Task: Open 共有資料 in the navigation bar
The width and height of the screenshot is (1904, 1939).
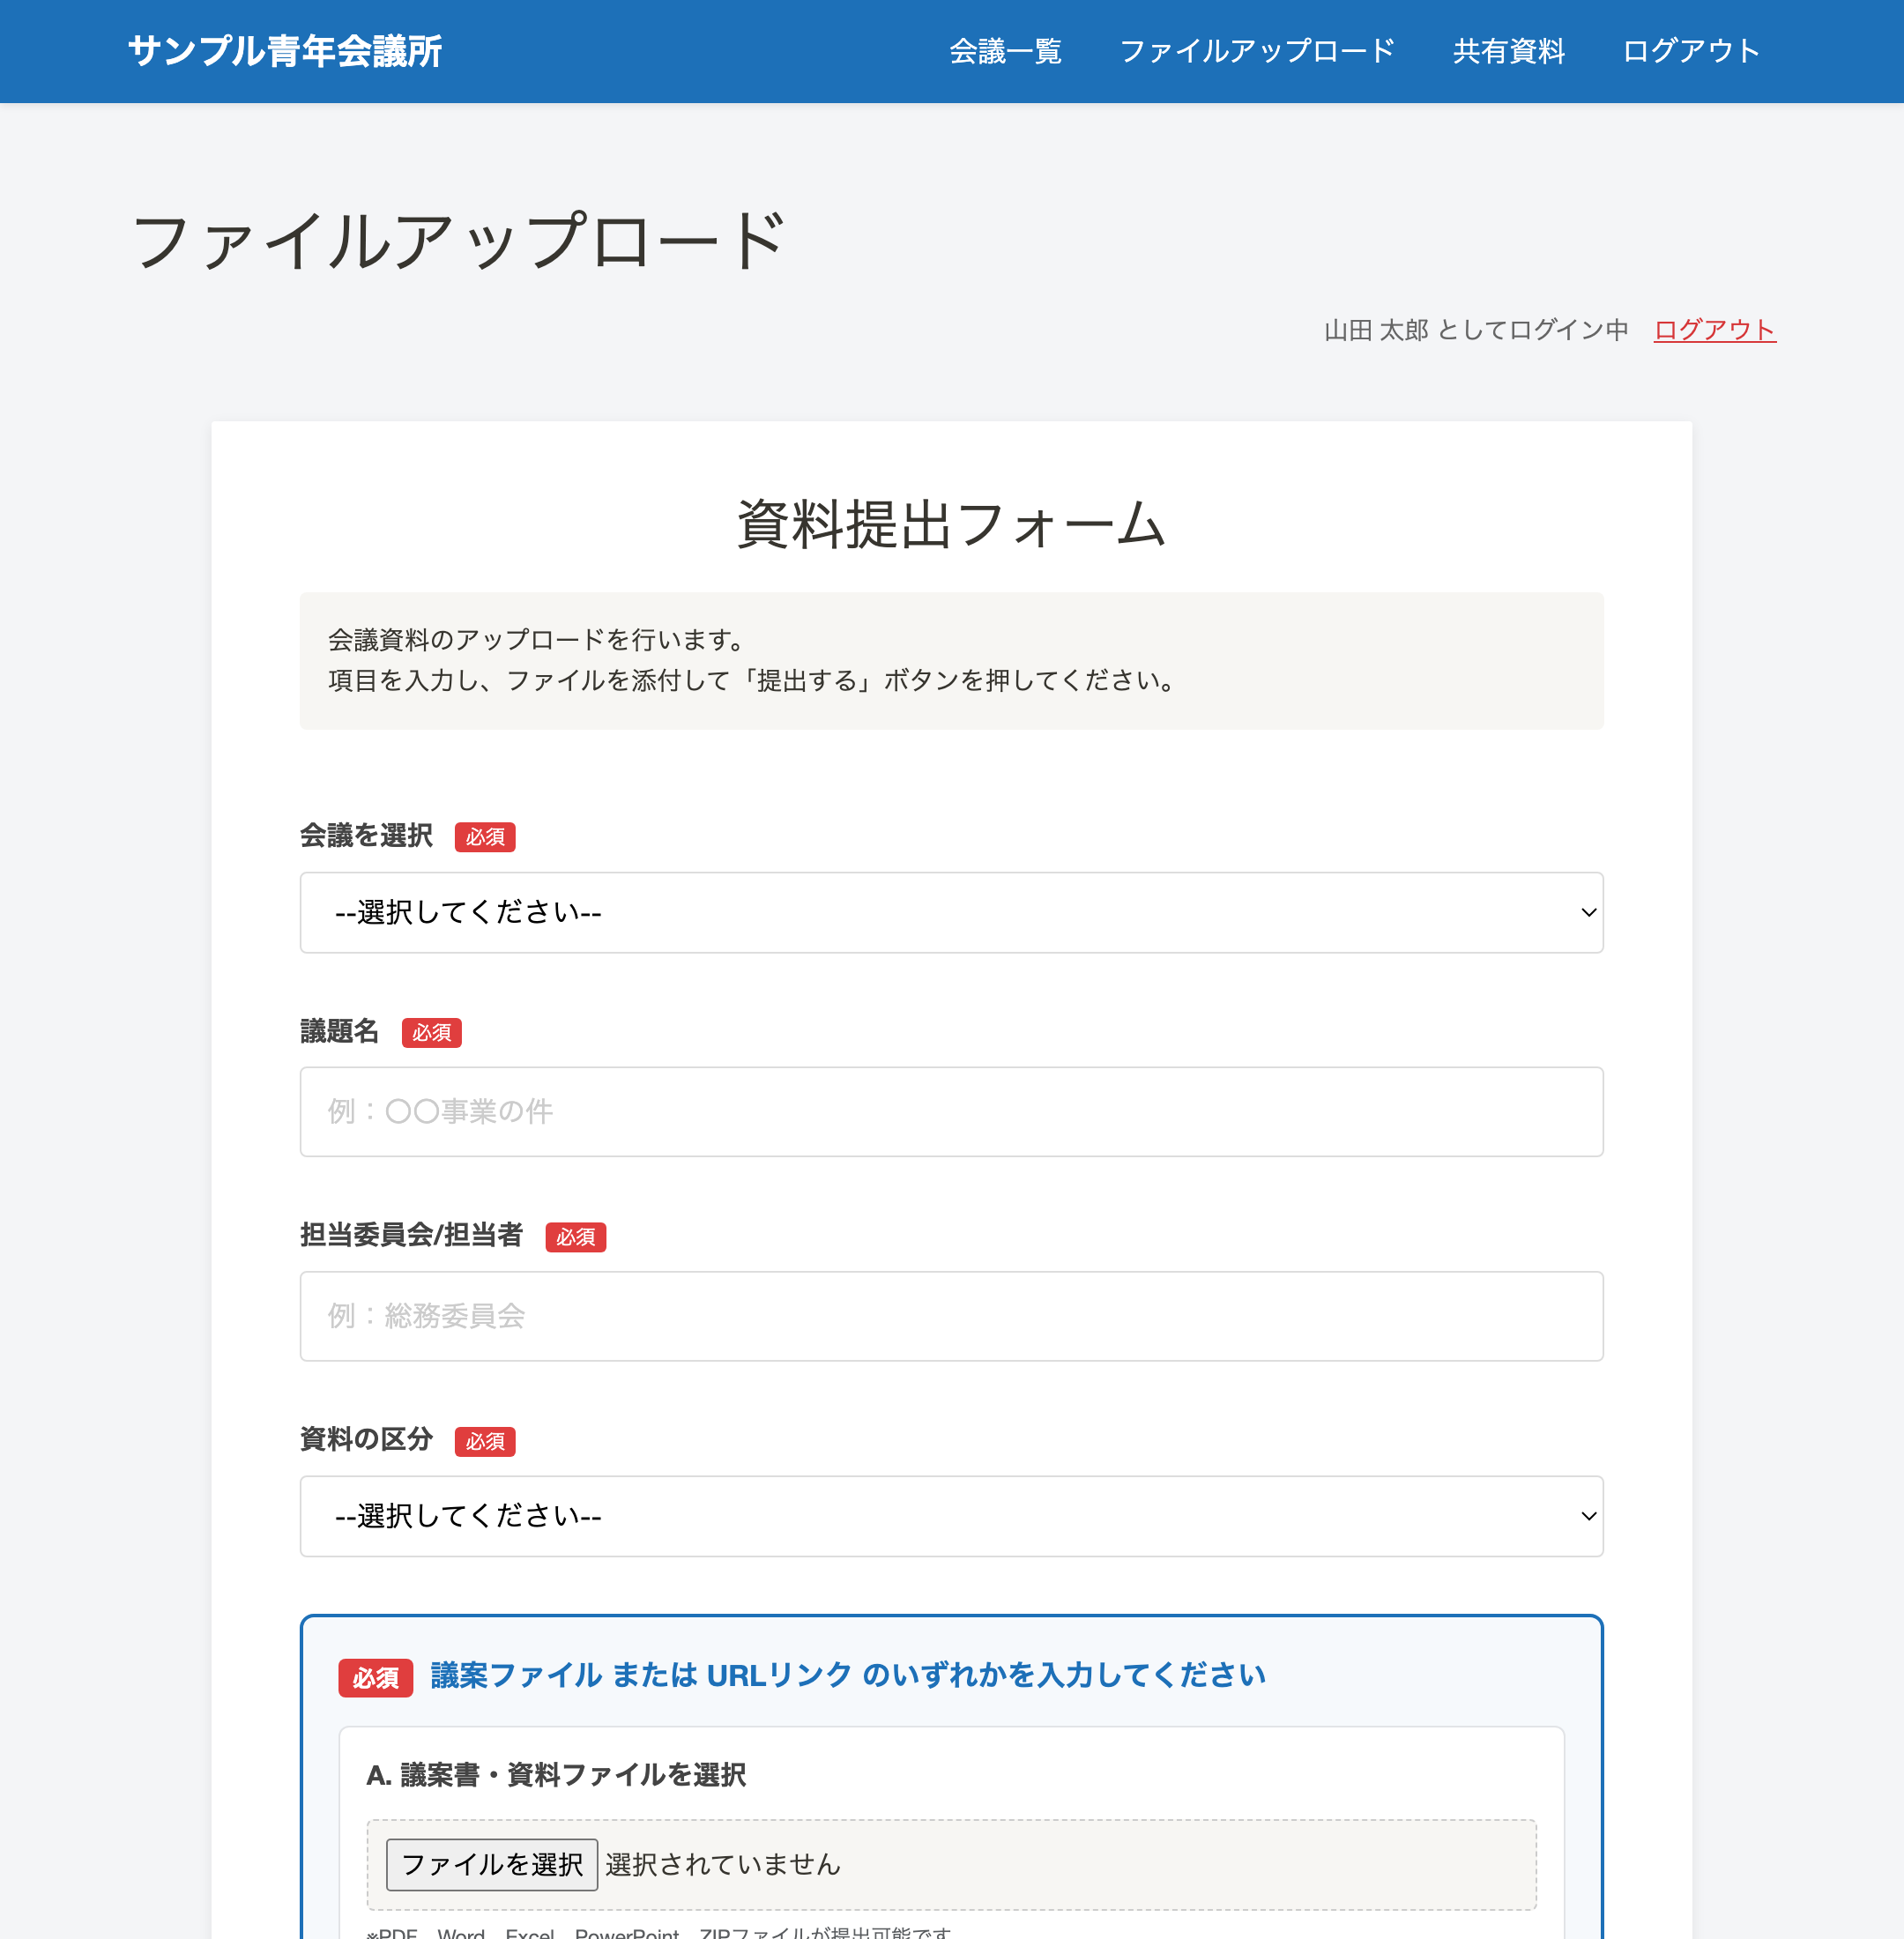Action: pos(1508,51)
